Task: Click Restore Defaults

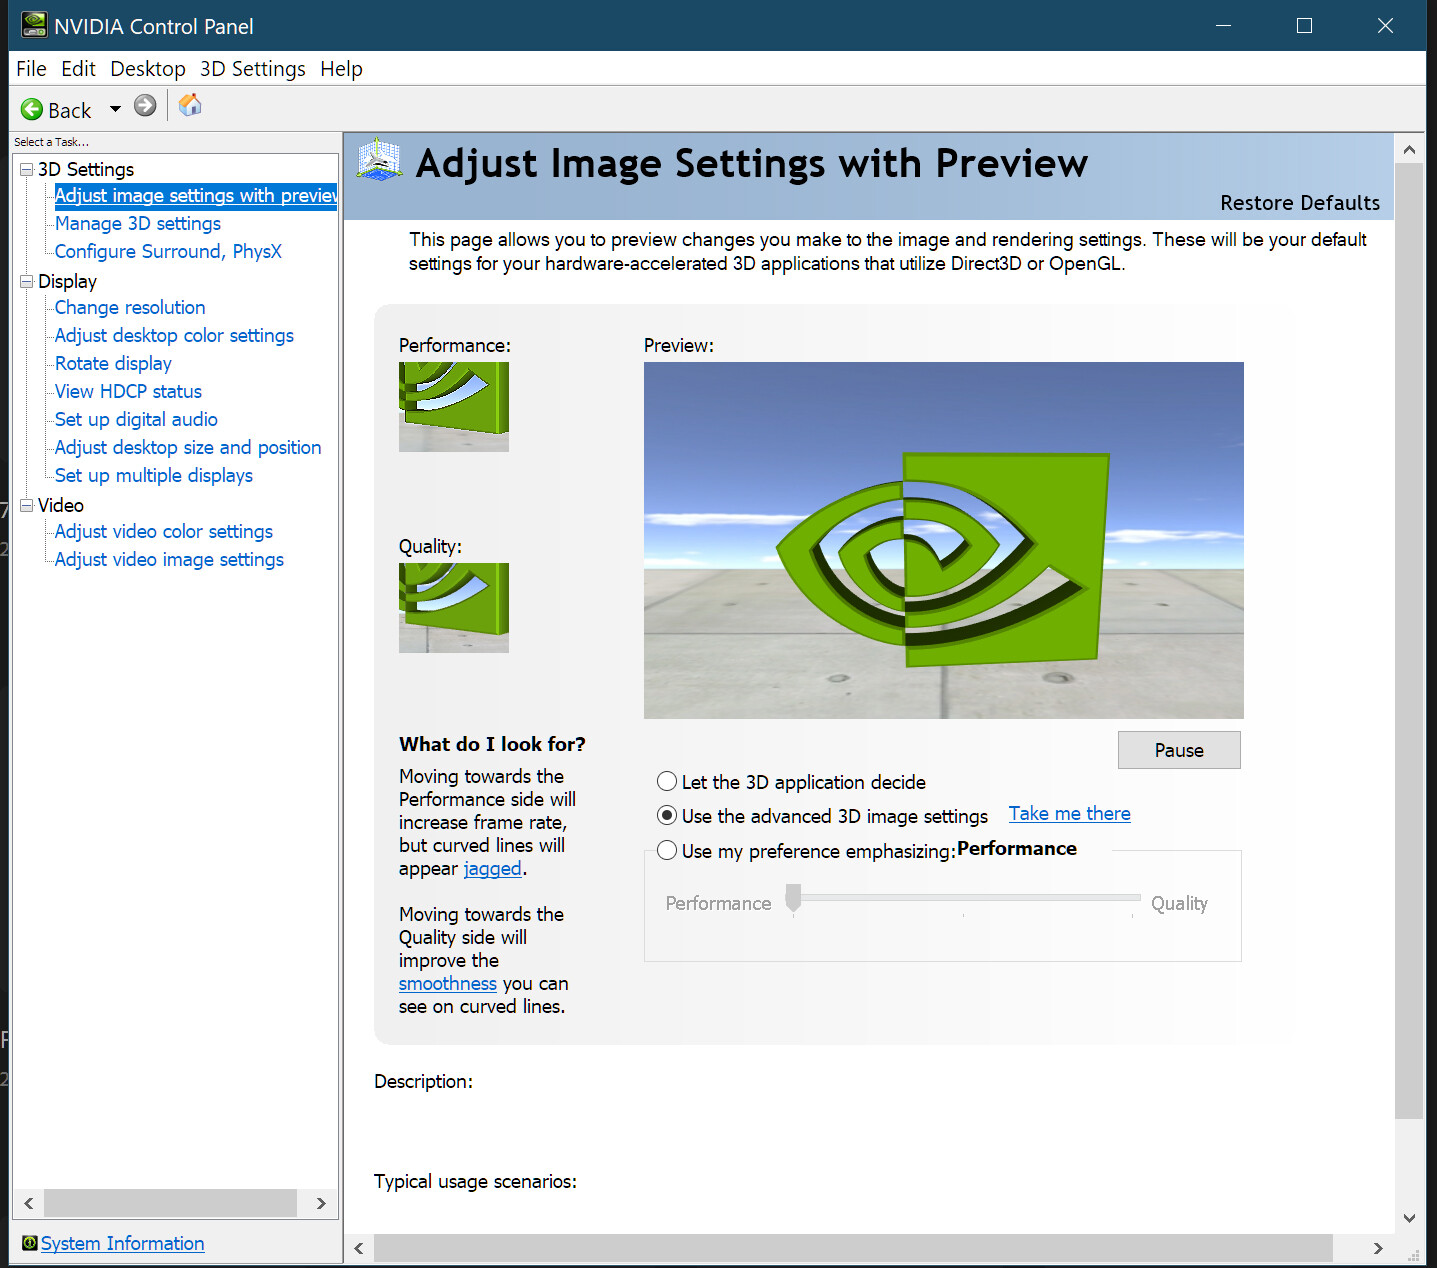Action: tap(1300, 203)
